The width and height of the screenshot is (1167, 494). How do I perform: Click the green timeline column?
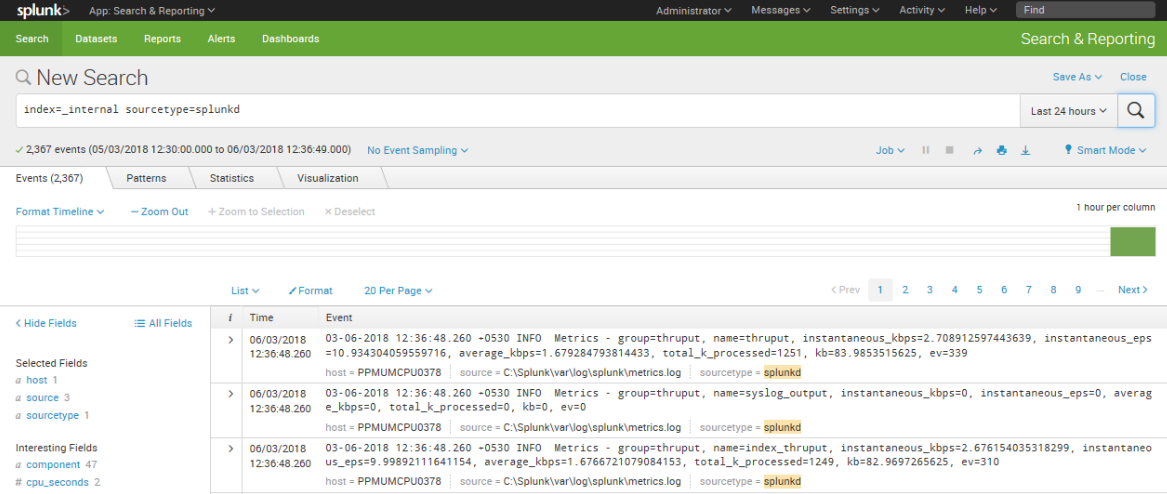pos(1133,242)
